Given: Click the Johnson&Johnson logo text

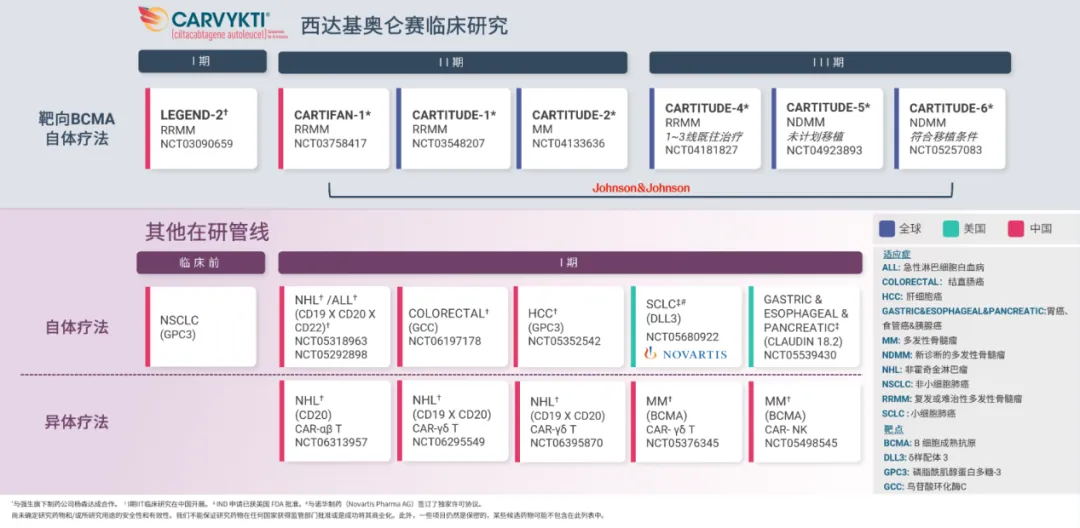Looking at the screenshot, I should [641, 188].
